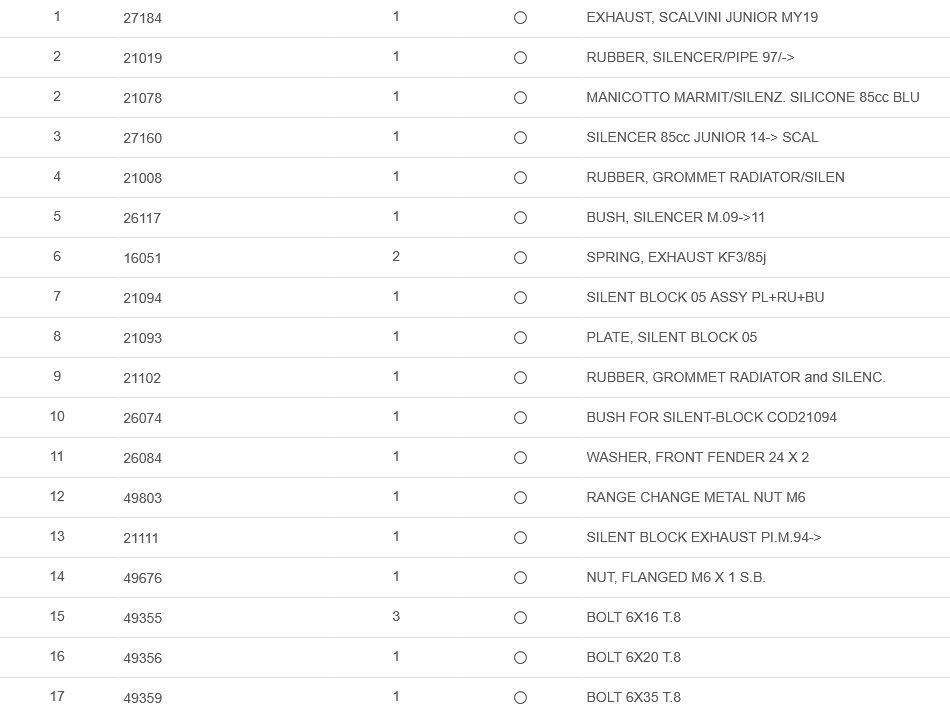Select circle for NUT, FLANGED M6 X 1 S.B.
Screen dimensions: 950x717
coord(520,578)
